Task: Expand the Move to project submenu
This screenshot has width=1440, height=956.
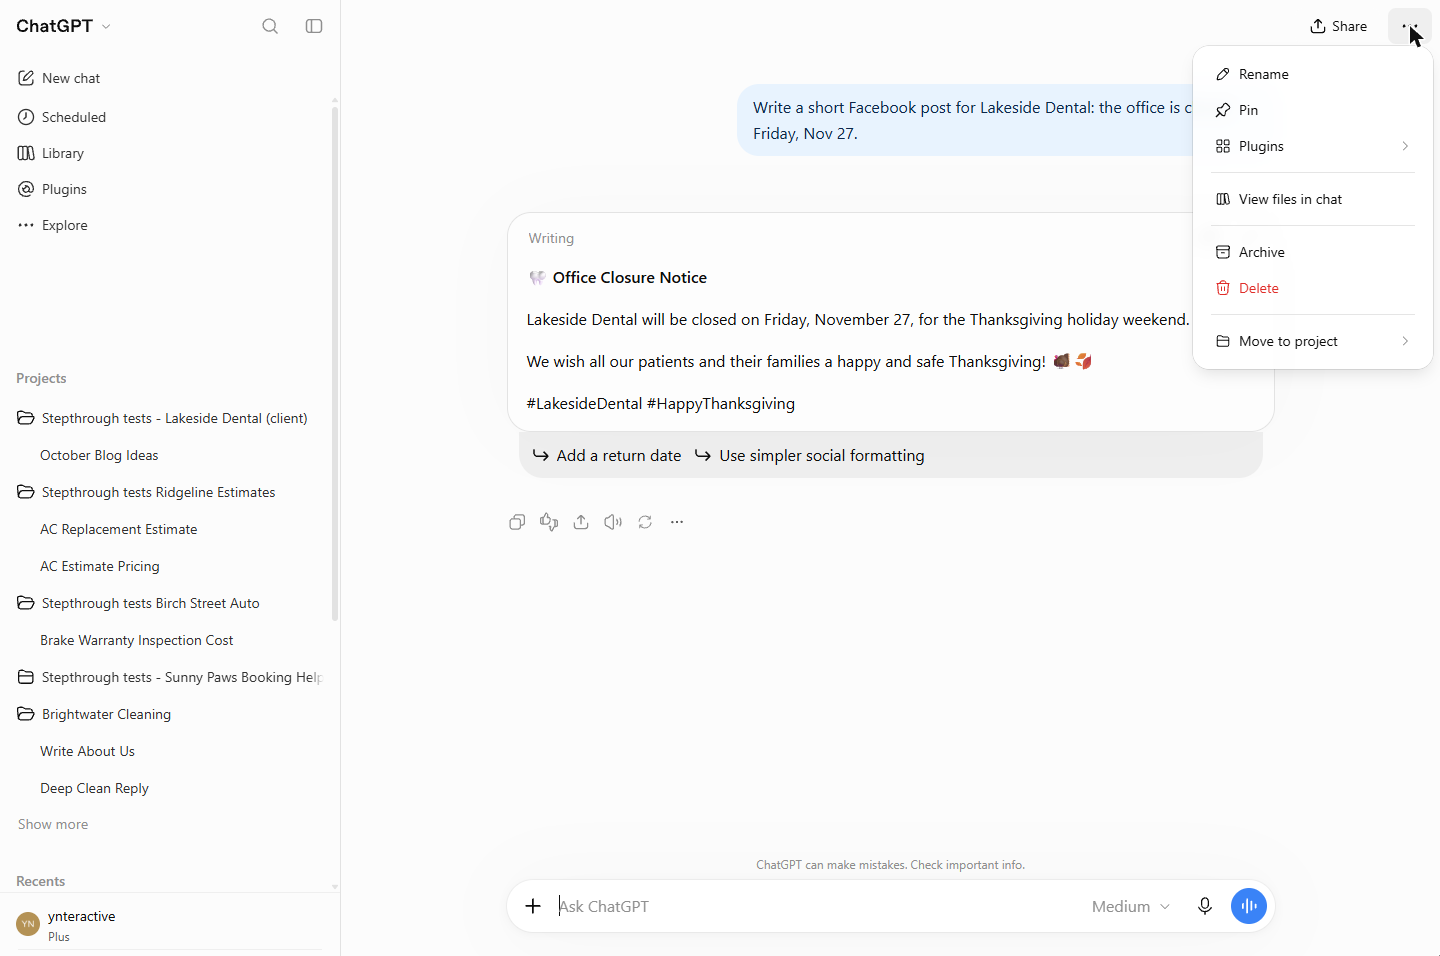Action: [x=1313, y=341]
